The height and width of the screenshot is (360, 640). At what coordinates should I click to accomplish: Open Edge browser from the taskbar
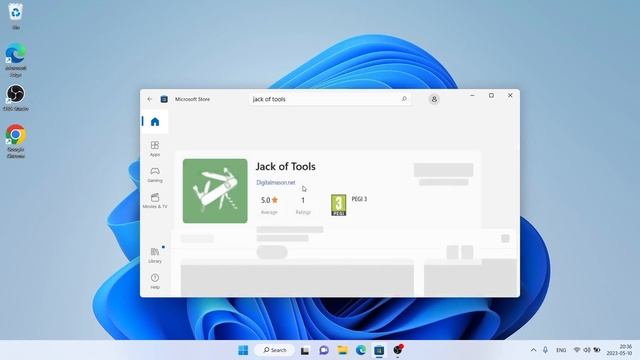tap(361, 350)
